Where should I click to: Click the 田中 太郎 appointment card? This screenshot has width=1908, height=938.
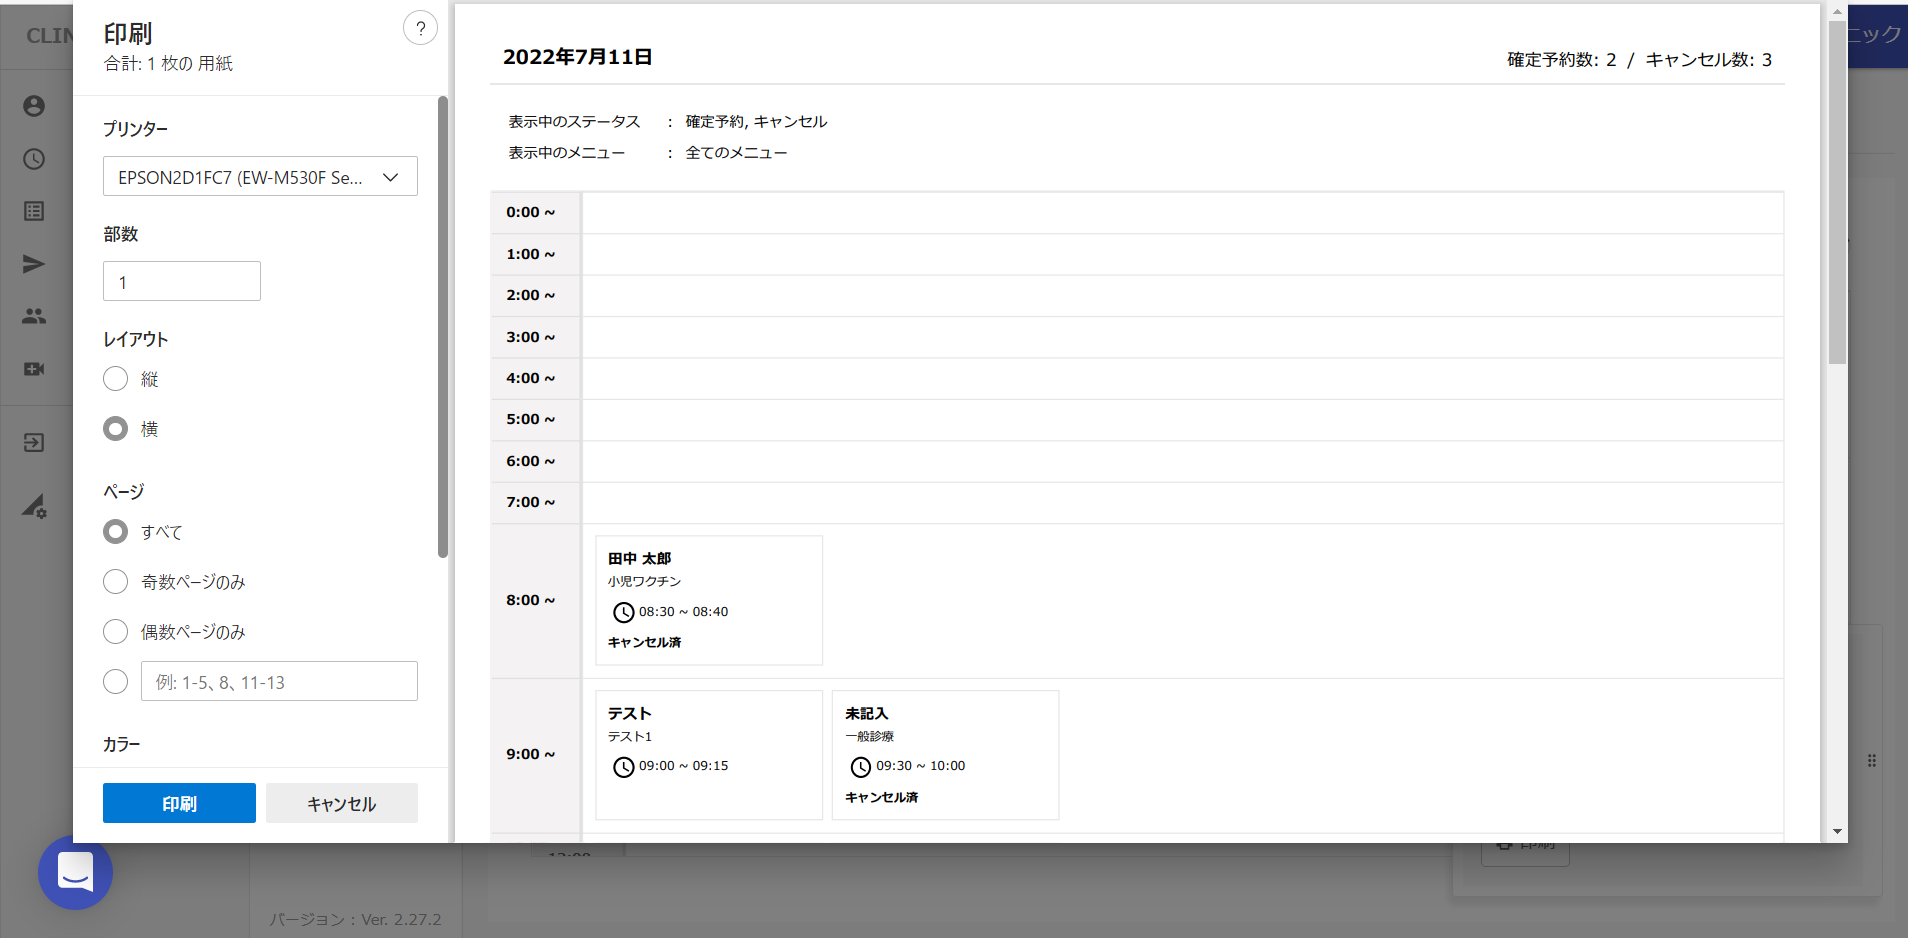click(709, 600)
